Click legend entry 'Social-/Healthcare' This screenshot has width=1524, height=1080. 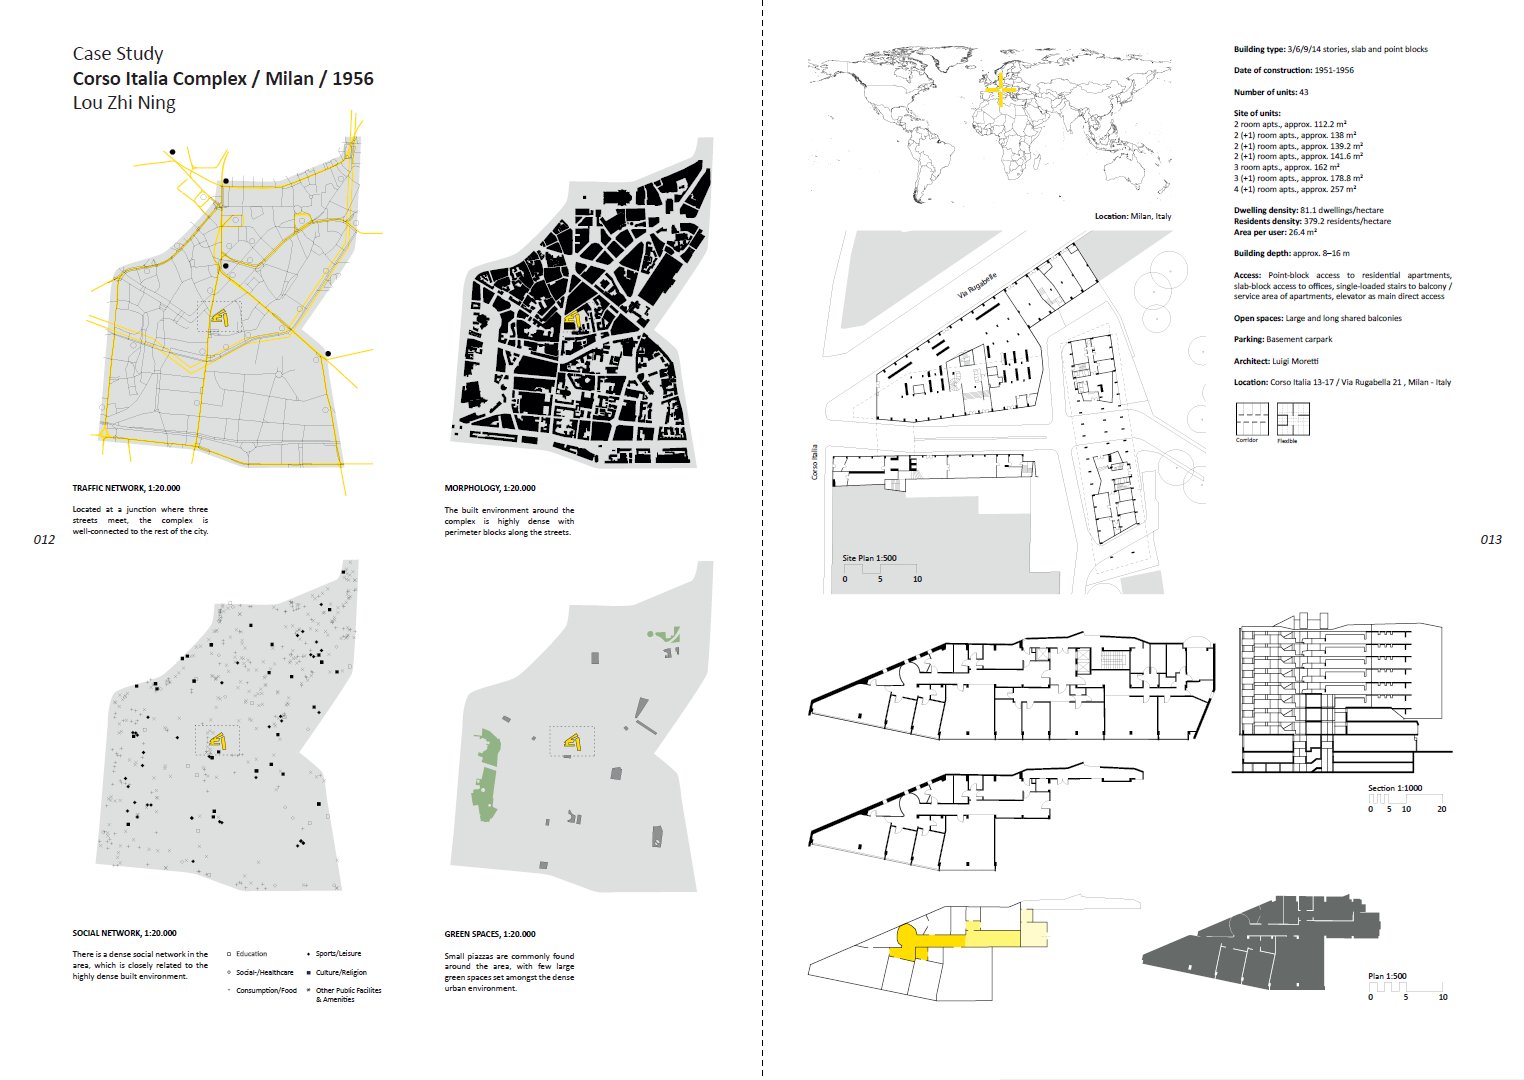[260, 972]
